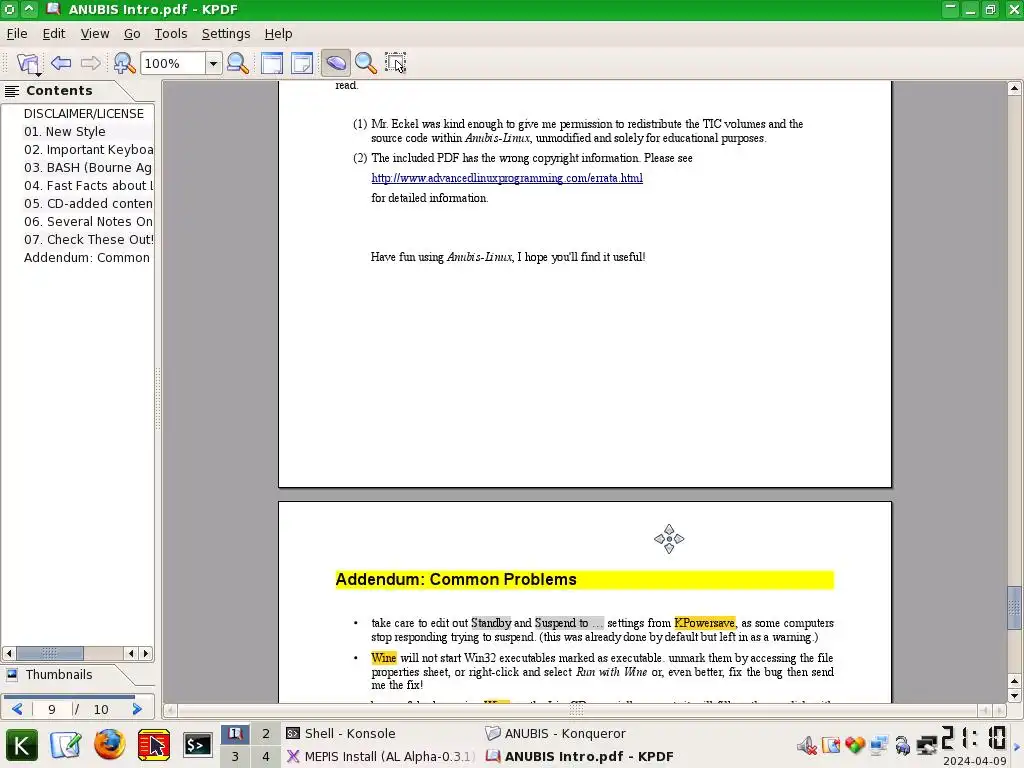Open the 100% zoom level dropdown
The image size is (1024, 768).
(213, 63)
